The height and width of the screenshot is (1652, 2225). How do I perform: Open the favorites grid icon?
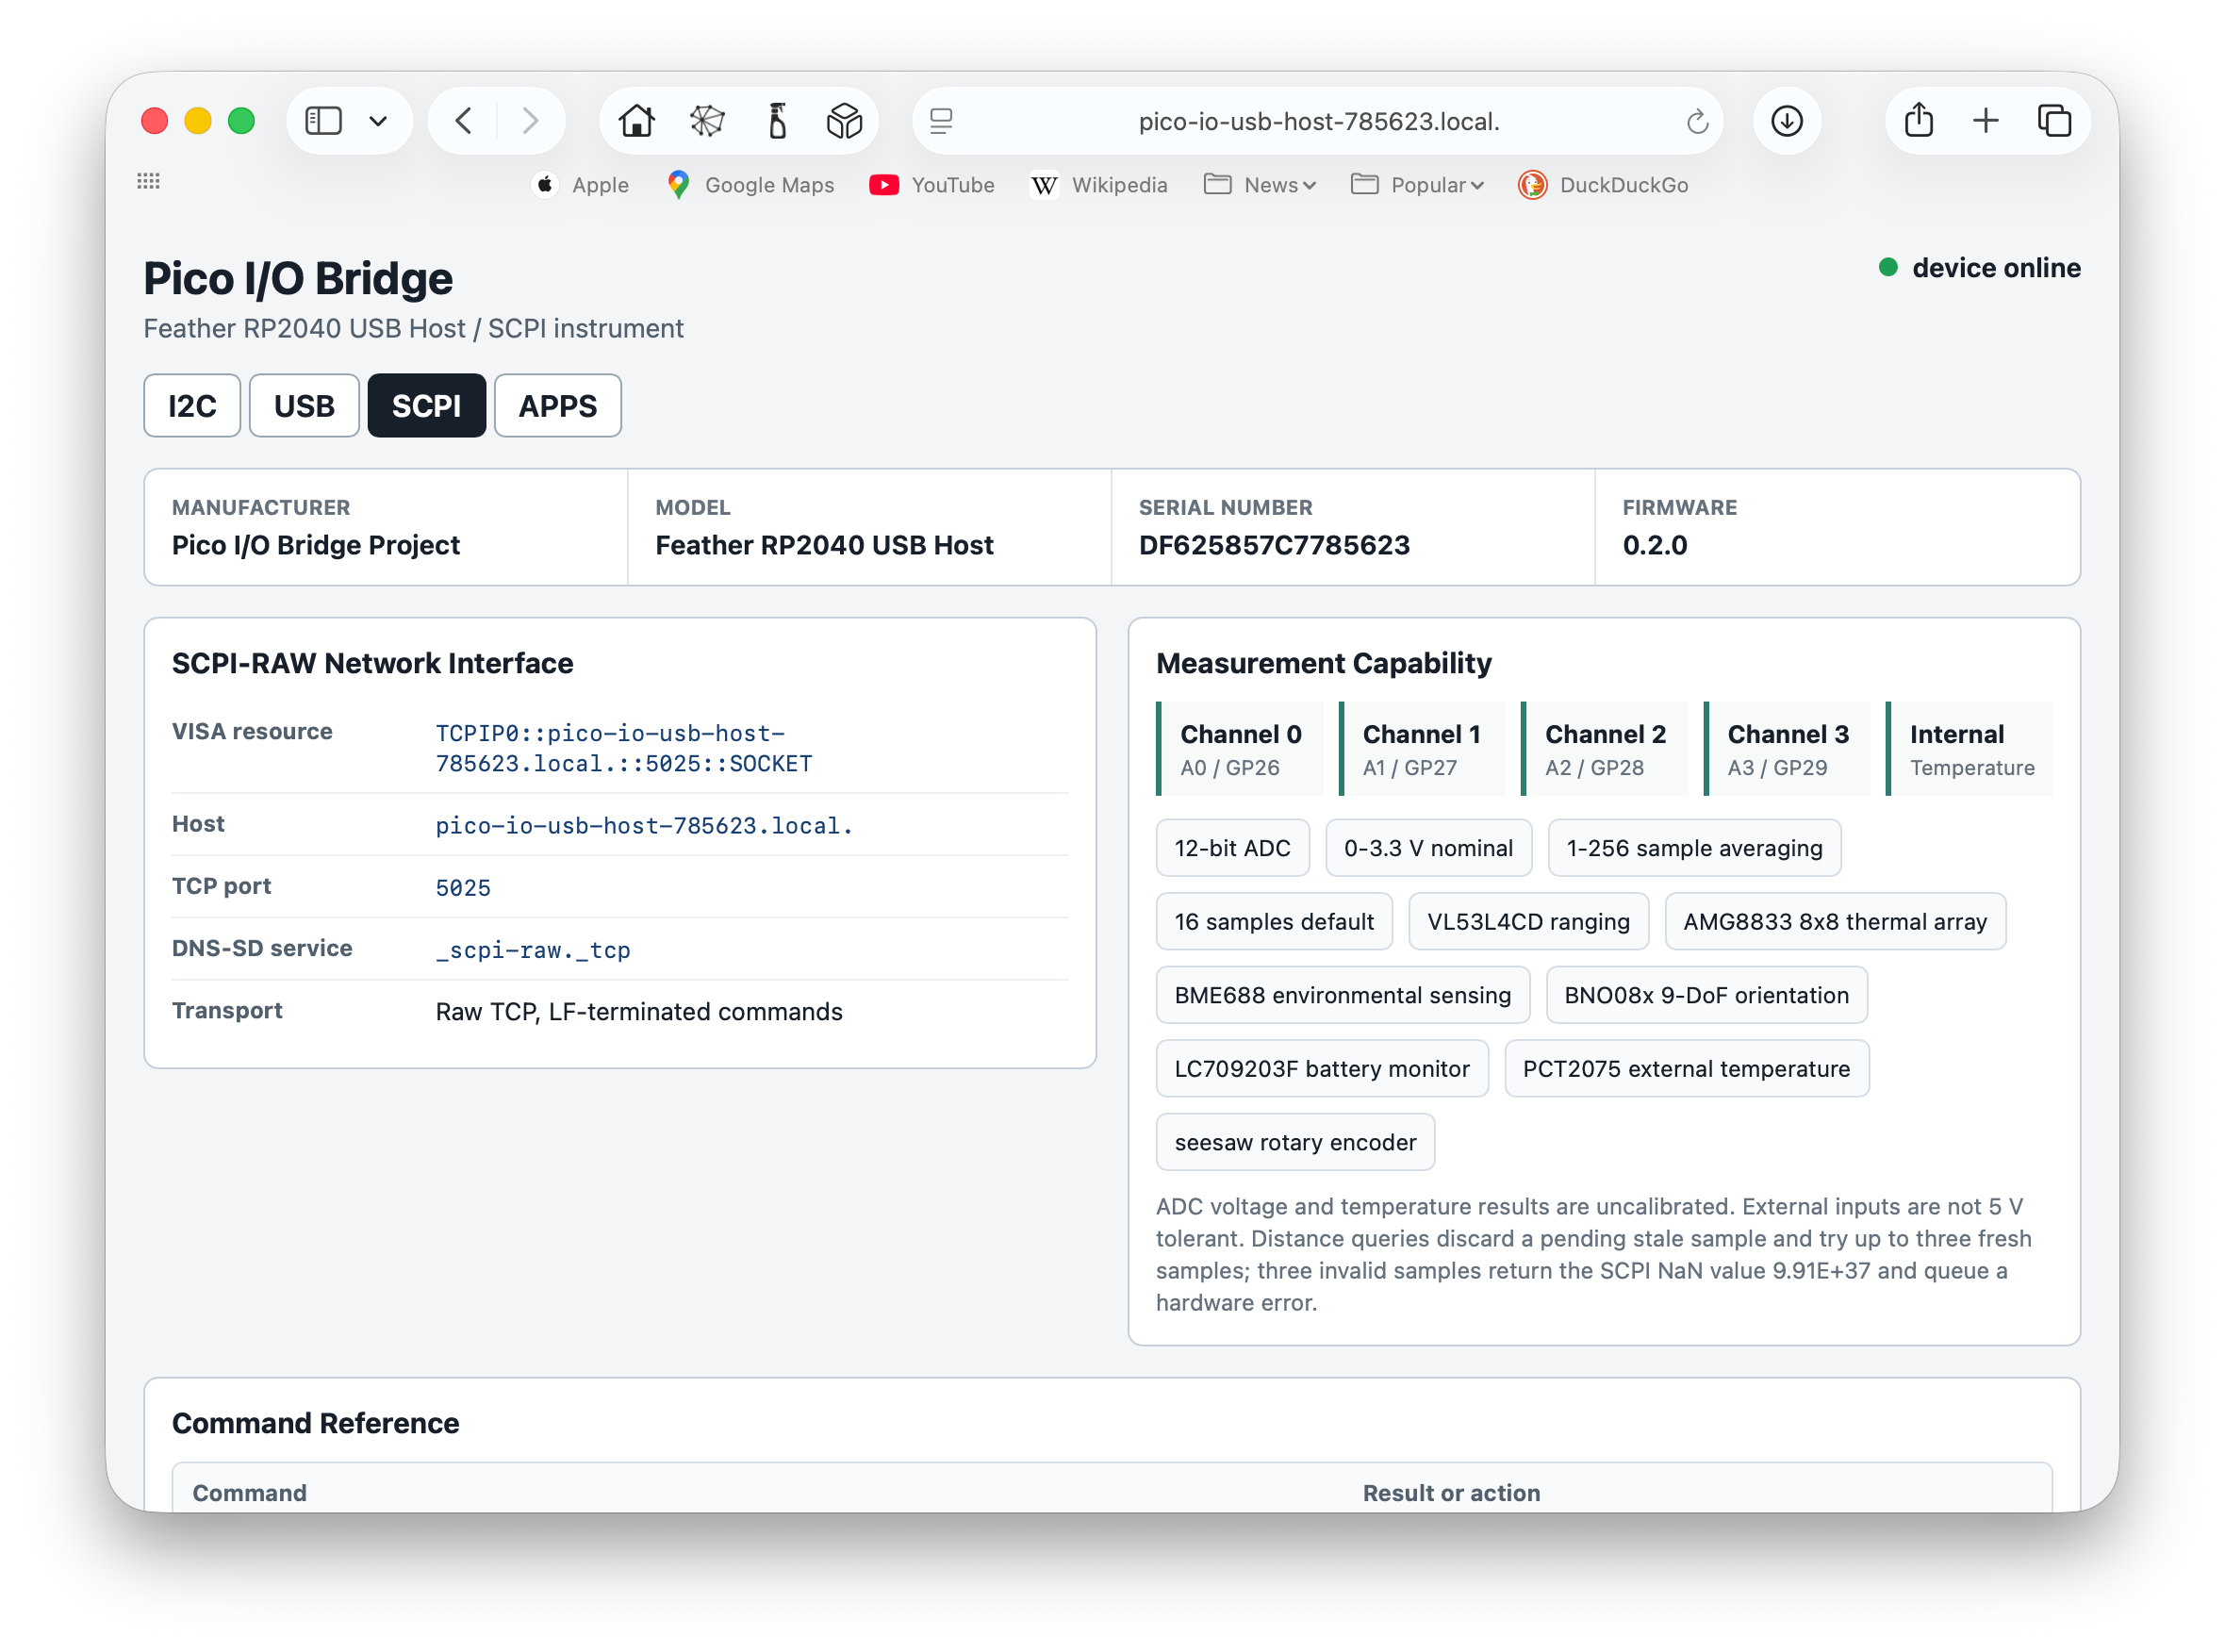point(149,181)
